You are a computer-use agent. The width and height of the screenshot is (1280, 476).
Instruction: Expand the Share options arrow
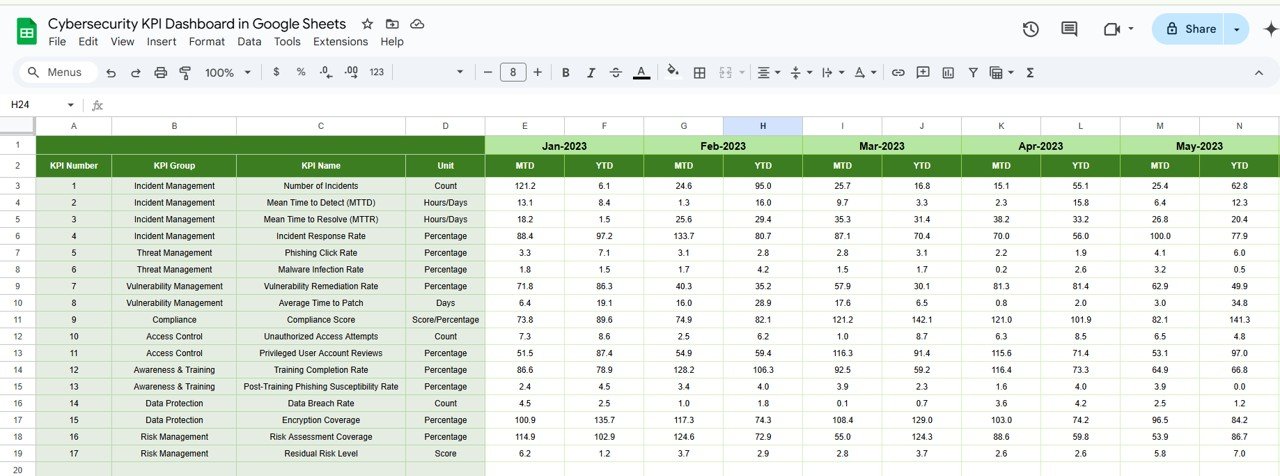click(1238, 29)
